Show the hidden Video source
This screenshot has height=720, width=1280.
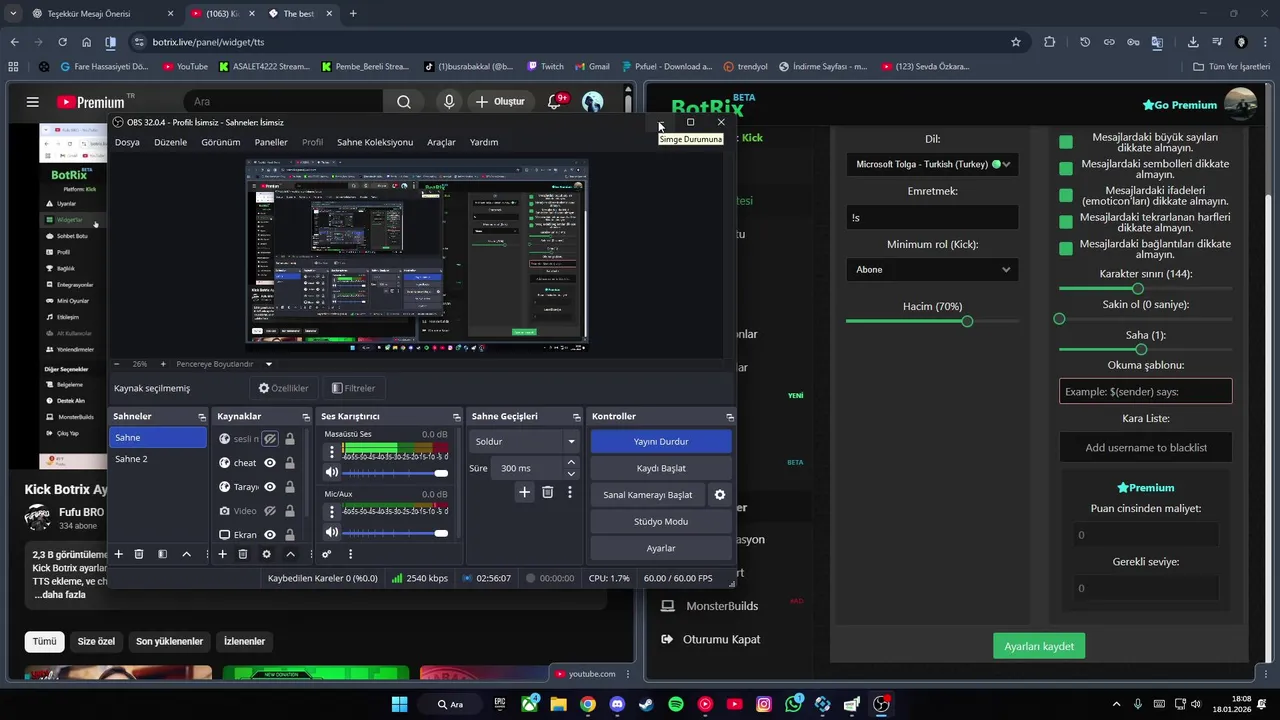(270, 511)
